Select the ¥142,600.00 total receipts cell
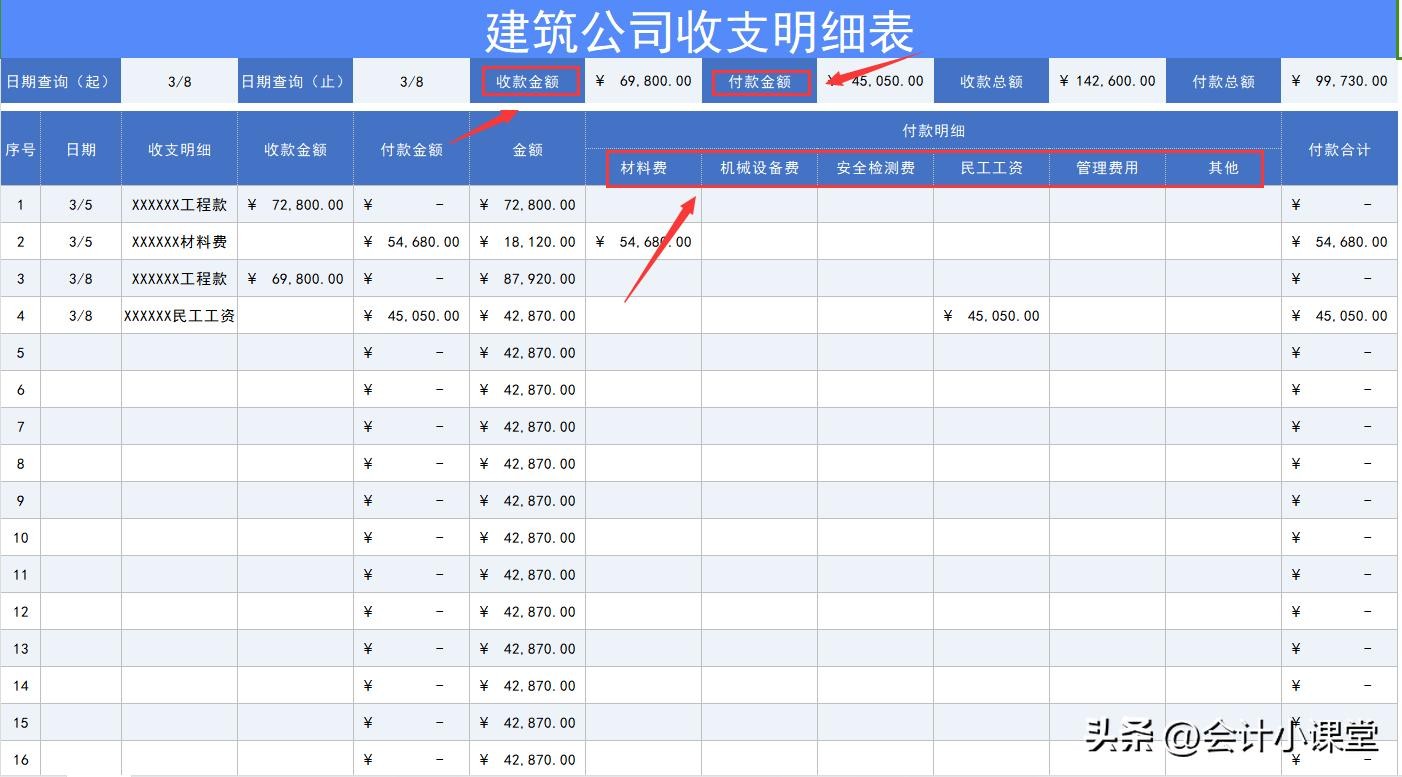 (1106, 82)
